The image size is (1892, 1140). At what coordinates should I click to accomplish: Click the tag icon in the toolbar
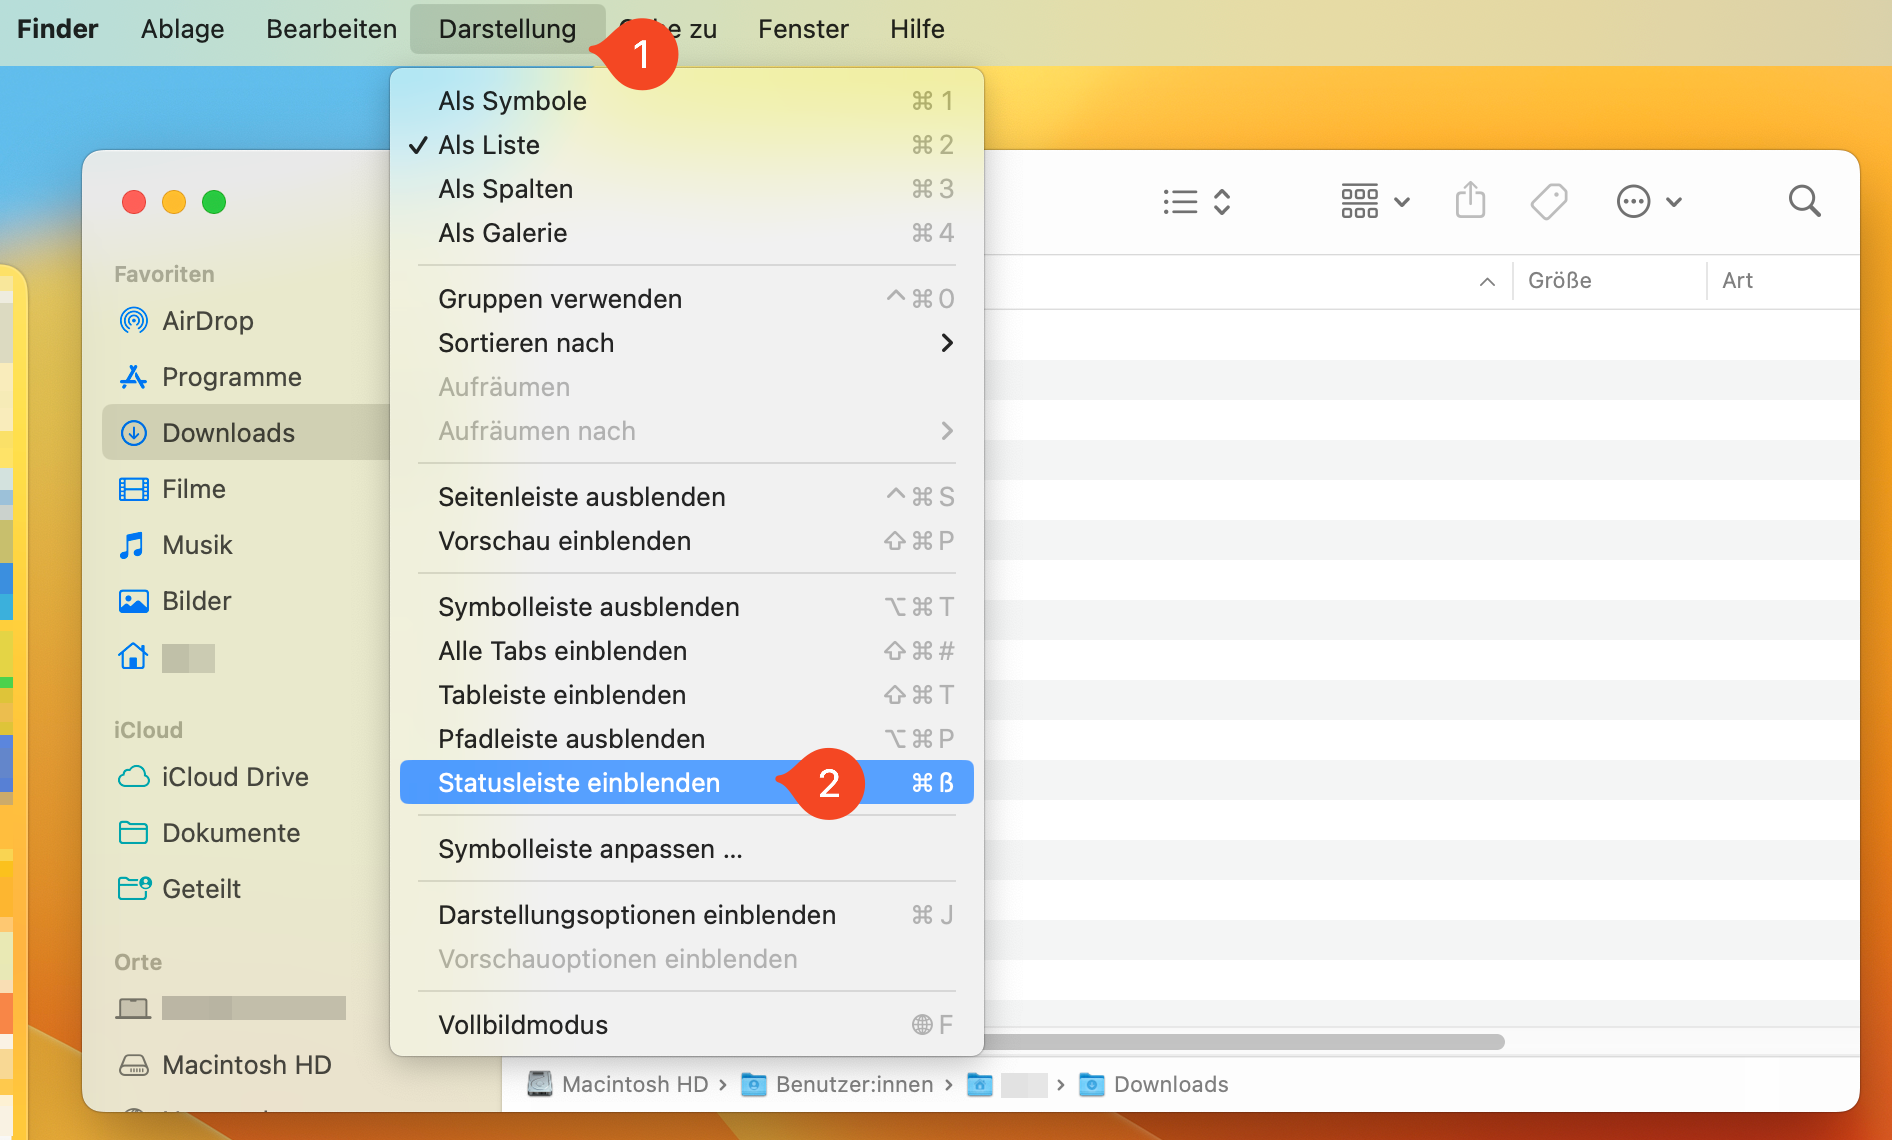click(1549, 202)
